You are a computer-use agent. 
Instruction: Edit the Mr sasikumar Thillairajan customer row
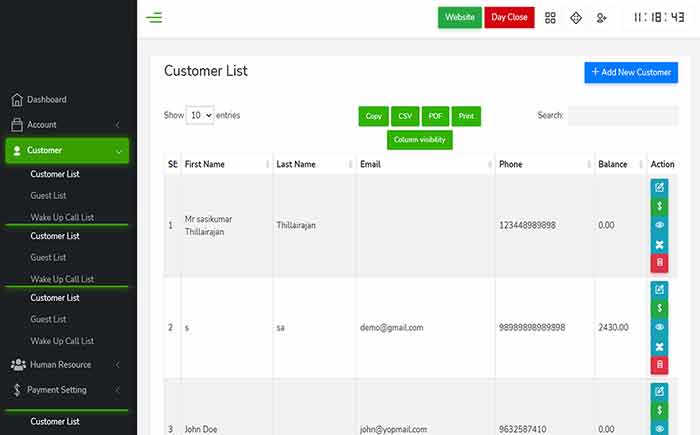click(659, 187)
